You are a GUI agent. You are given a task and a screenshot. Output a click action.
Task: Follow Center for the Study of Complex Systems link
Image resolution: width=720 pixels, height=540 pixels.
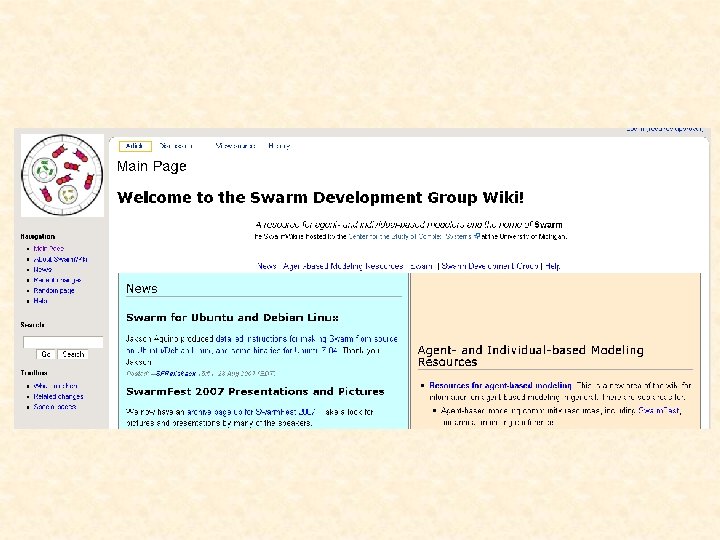(410, 236)
